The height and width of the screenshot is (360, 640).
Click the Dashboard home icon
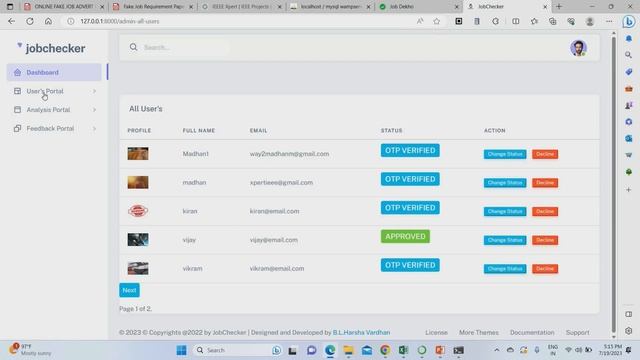17,72
